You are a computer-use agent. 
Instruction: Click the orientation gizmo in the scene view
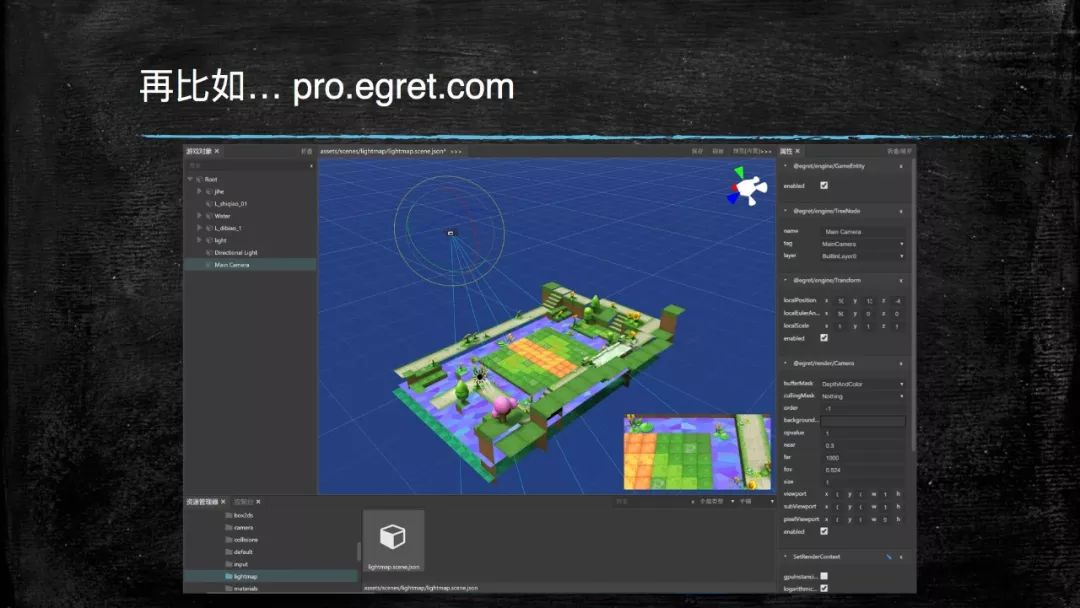[x=747, y=187]
